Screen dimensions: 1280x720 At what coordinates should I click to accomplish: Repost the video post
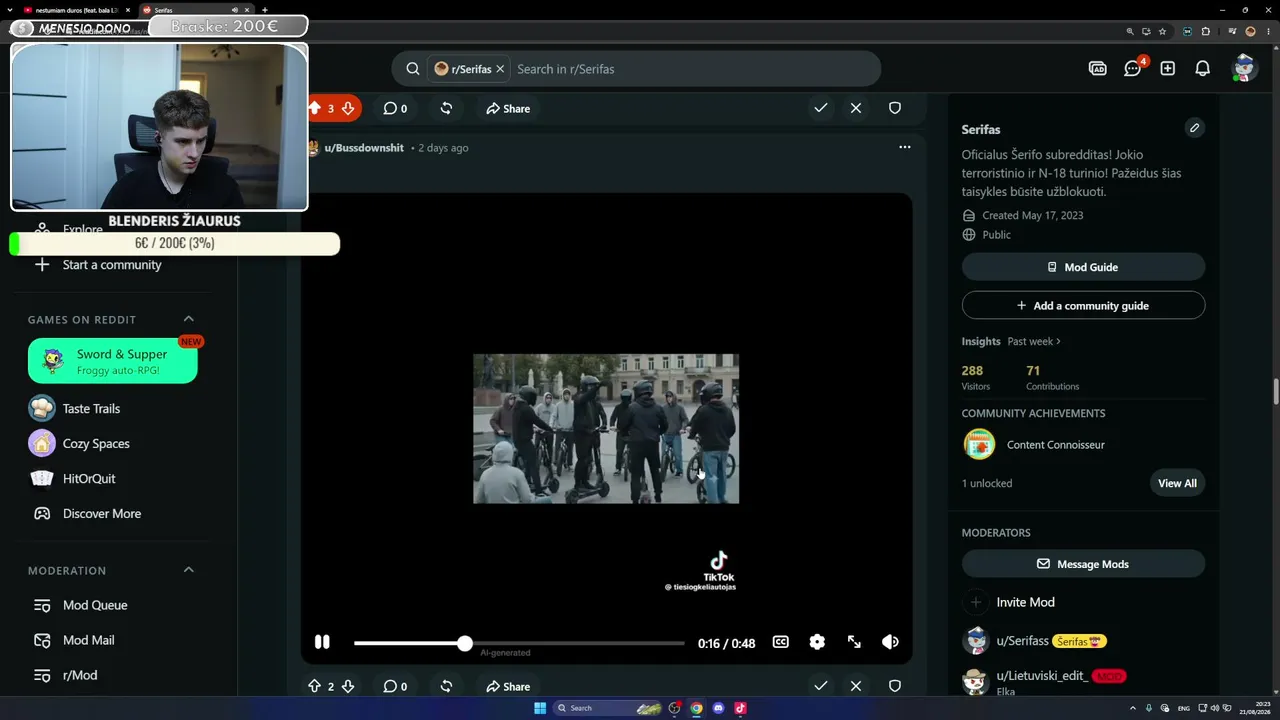(x=446, y=686)
